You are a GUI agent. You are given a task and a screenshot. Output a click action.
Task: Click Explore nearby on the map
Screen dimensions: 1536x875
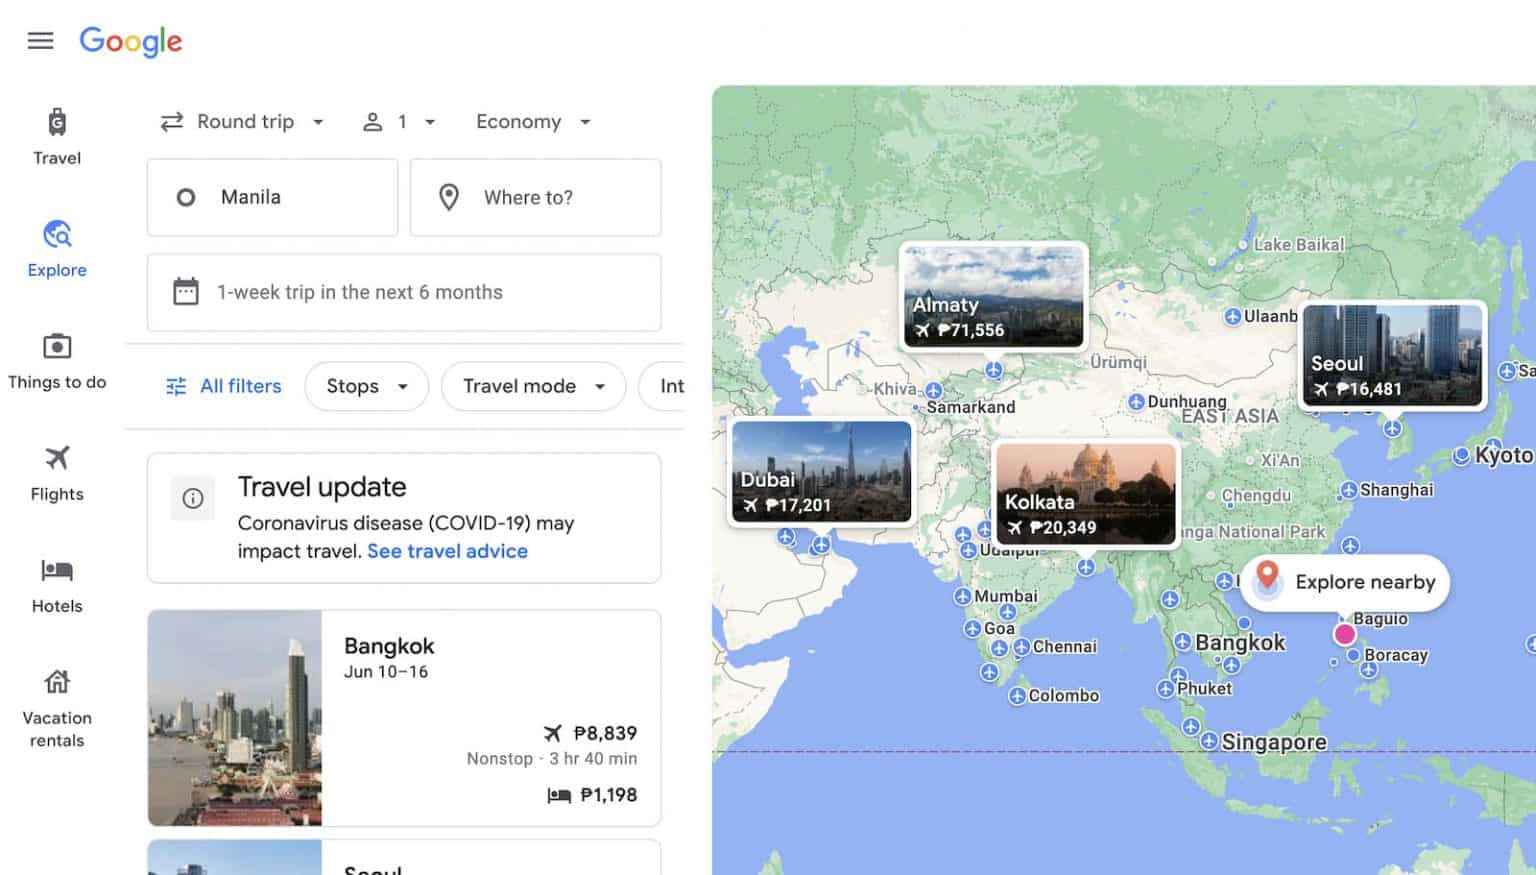click(1345, 582)
